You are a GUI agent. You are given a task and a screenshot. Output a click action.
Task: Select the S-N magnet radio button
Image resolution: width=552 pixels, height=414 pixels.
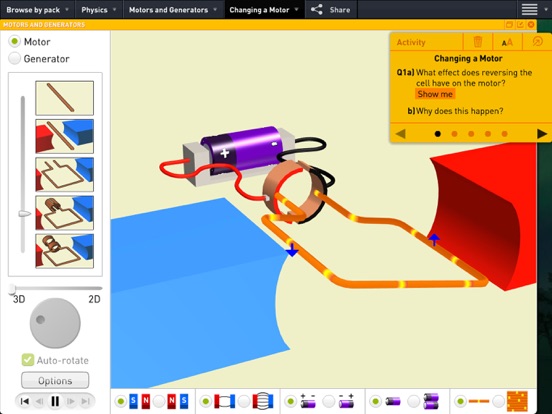[x=121, y=401]
